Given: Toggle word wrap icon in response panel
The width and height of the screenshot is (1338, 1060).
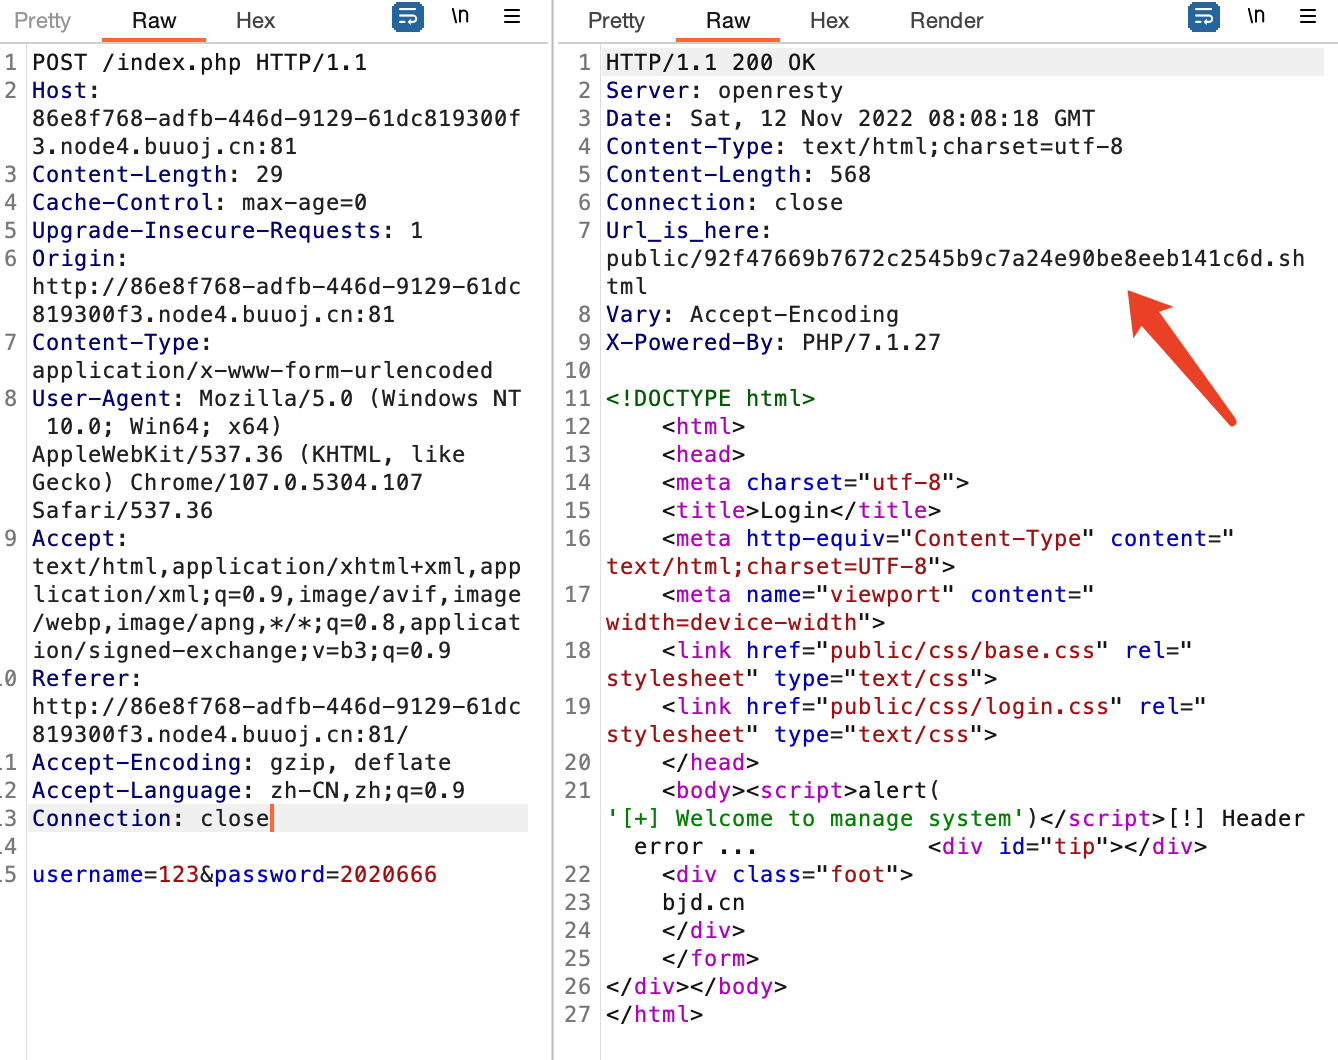Looking at the screenshot, I should click(1204, 17).
